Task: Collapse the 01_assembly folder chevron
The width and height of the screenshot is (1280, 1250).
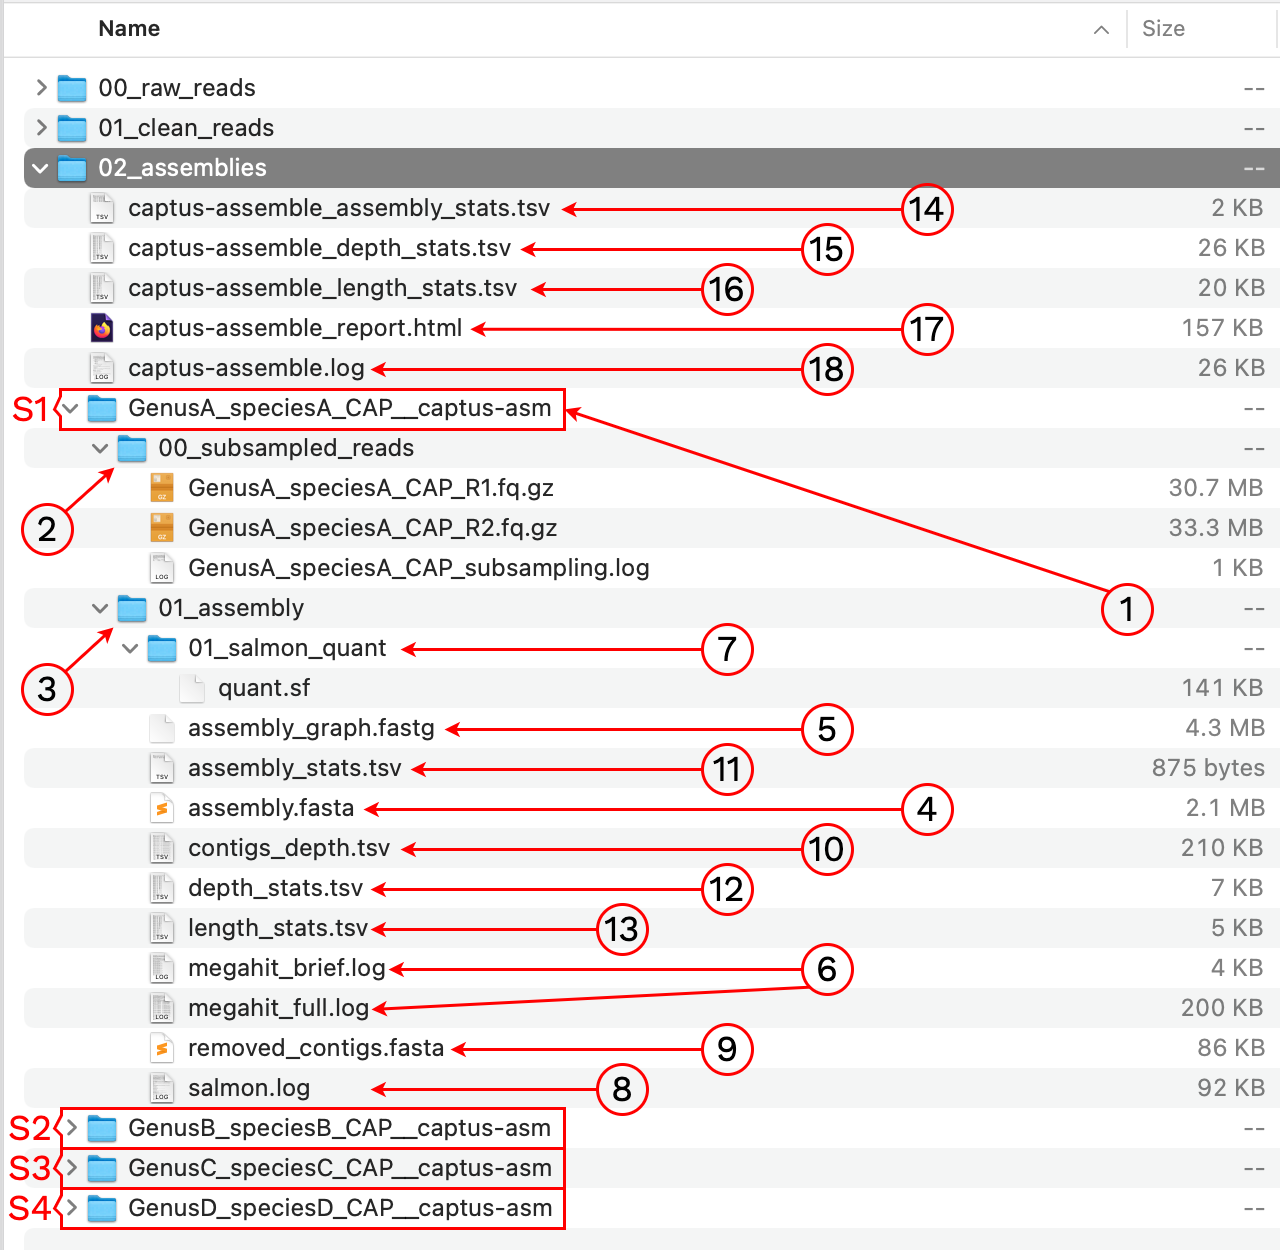Action: coord(100,608)
